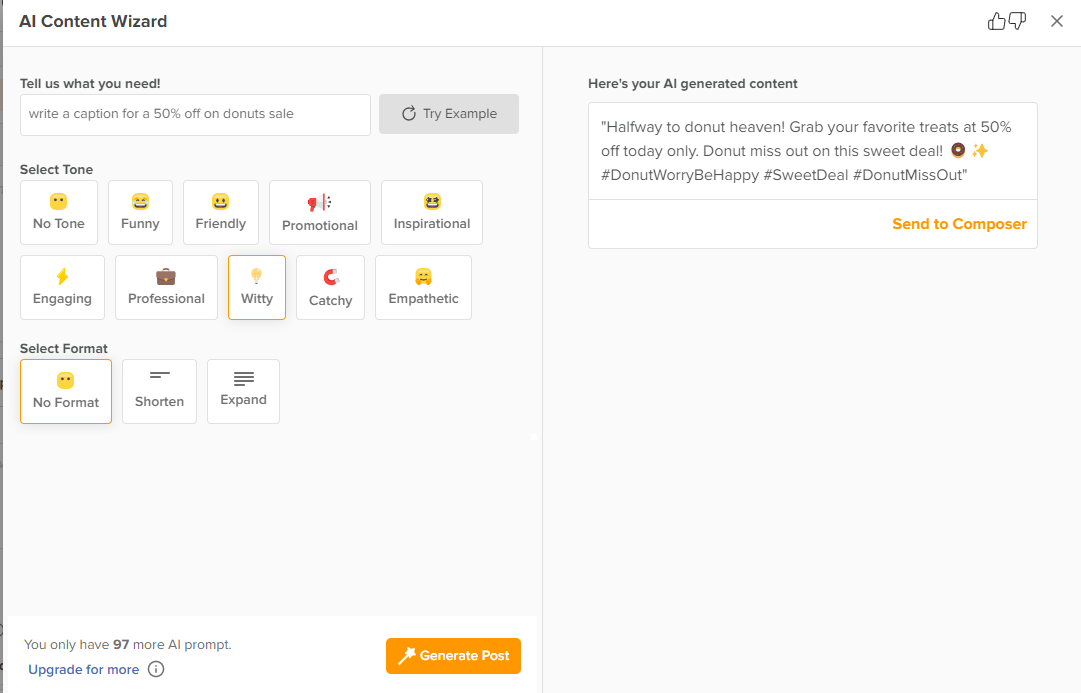Screen dimensions: 1081x693
Task: Open the Upgrade for more link
Action: tap(83, 669)
